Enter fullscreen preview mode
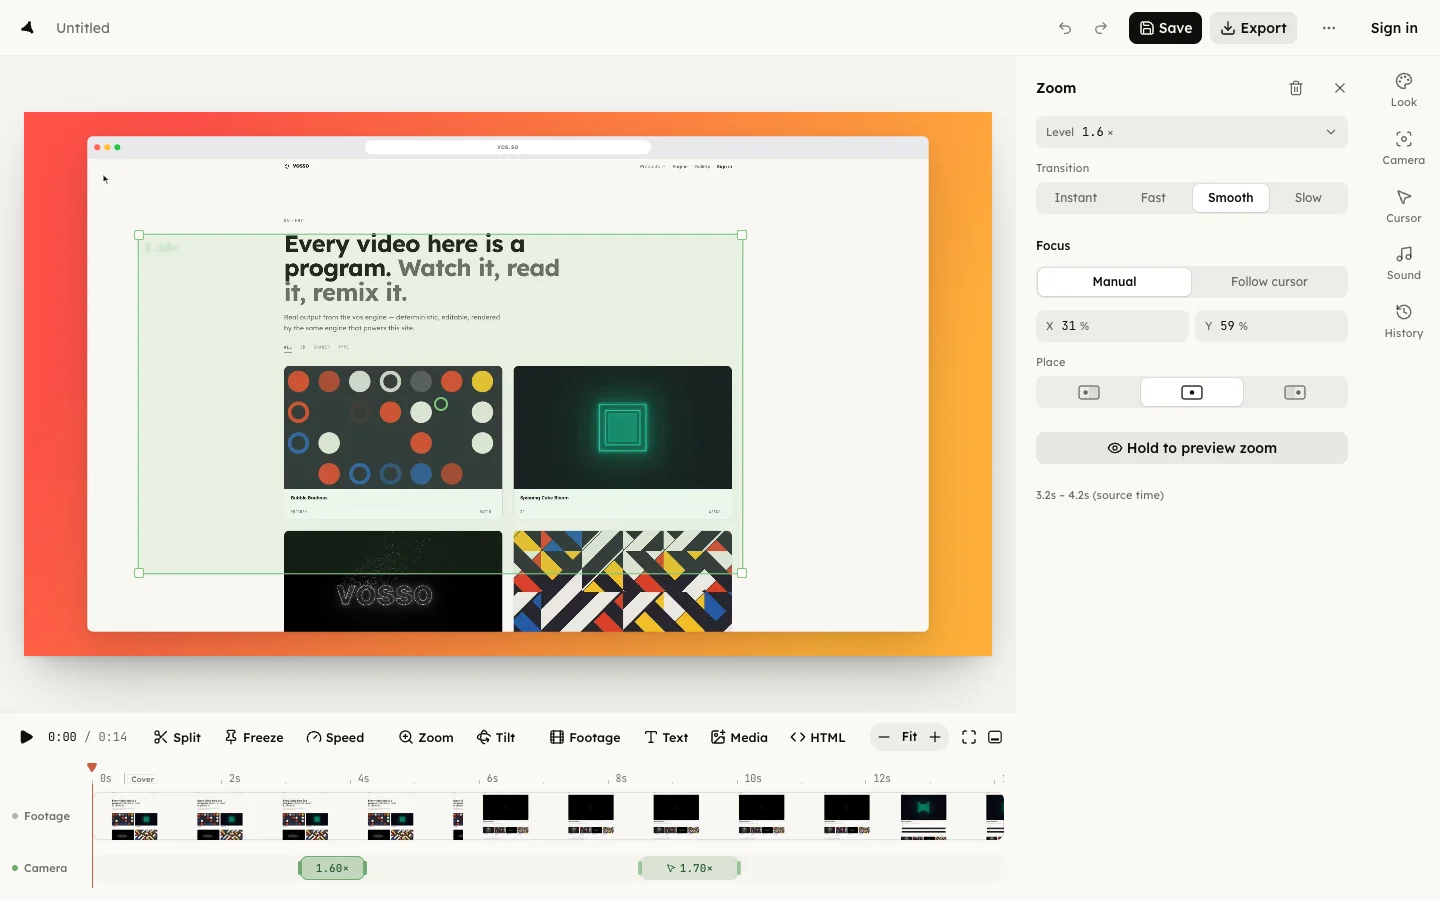The height and width of the screenshot is (900, 1440). (x=969, y=737)
